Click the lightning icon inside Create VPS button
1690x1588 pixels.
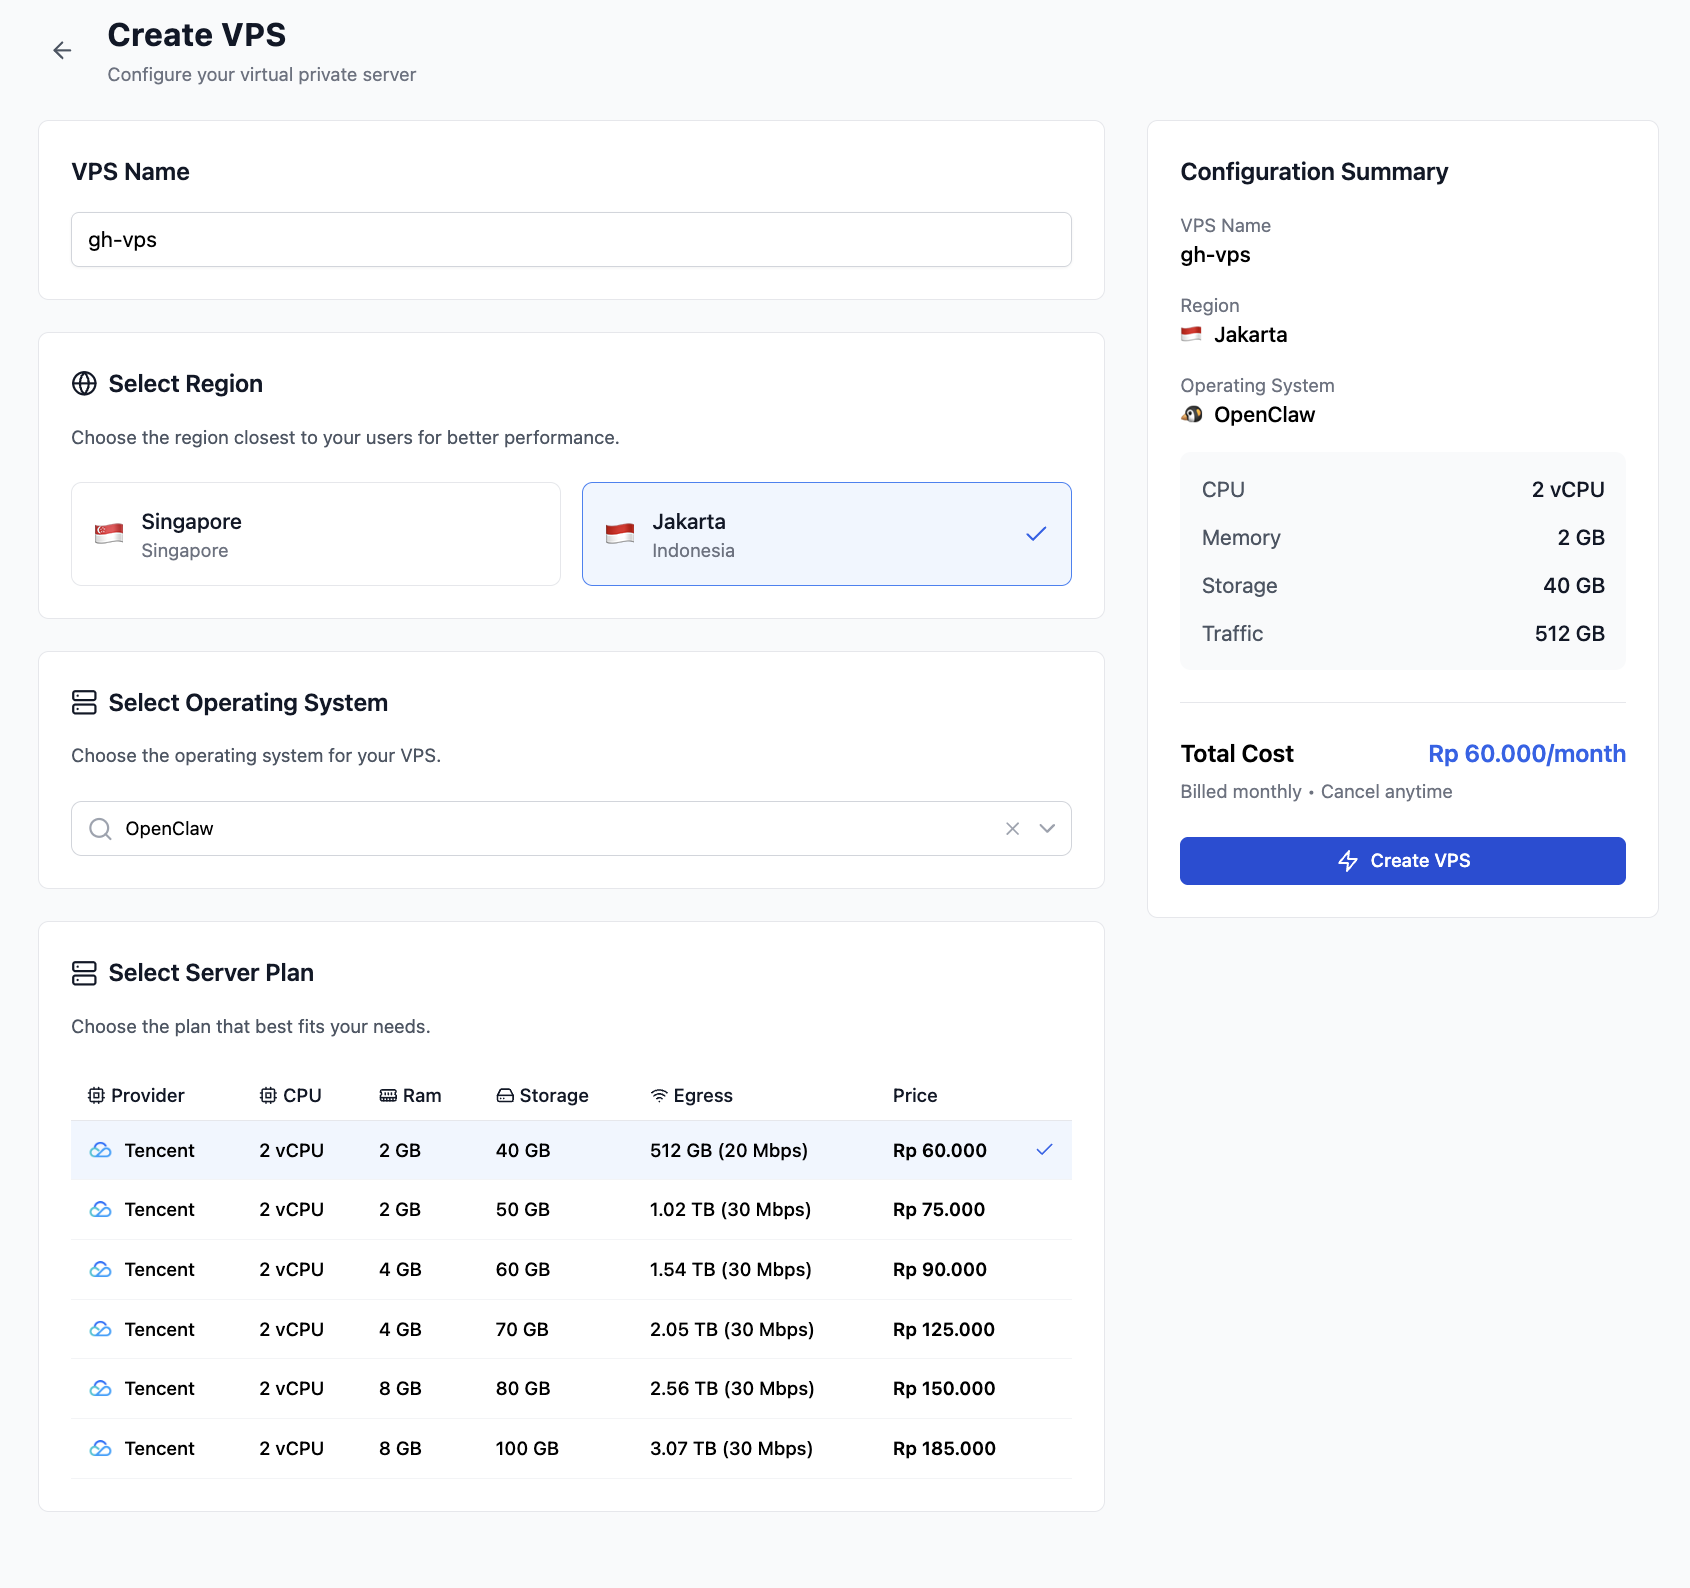[x=1349, y=861]
